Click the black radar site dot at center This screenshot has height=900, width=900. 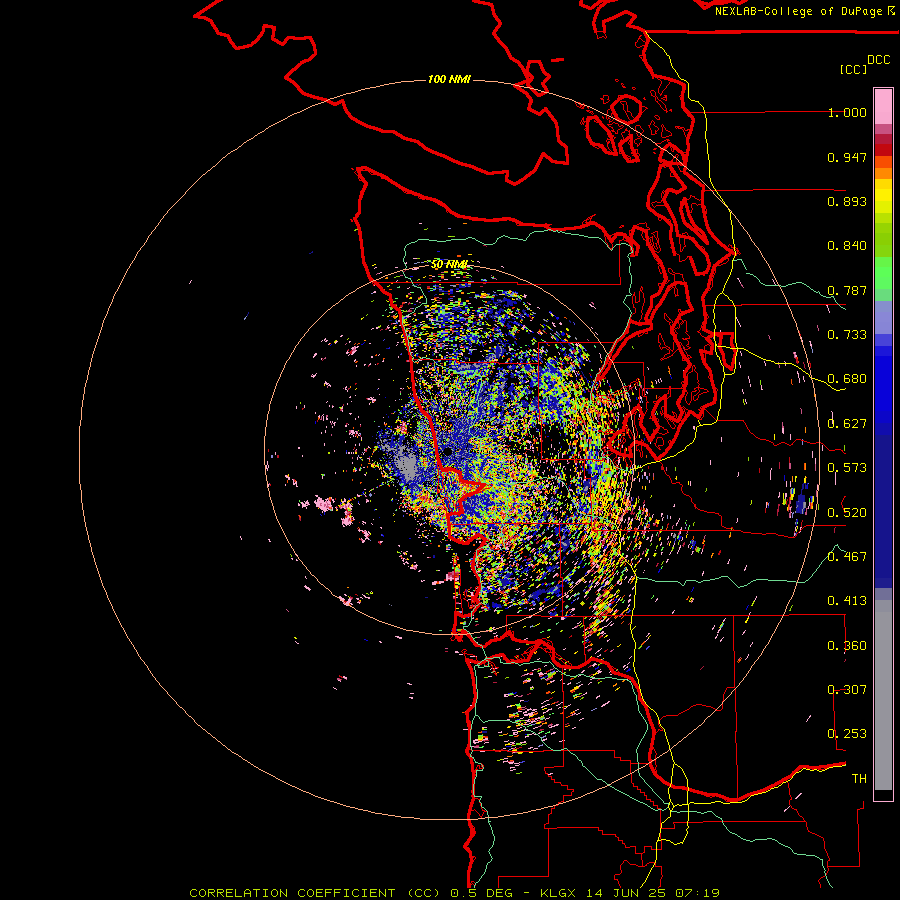pos(448,452)
